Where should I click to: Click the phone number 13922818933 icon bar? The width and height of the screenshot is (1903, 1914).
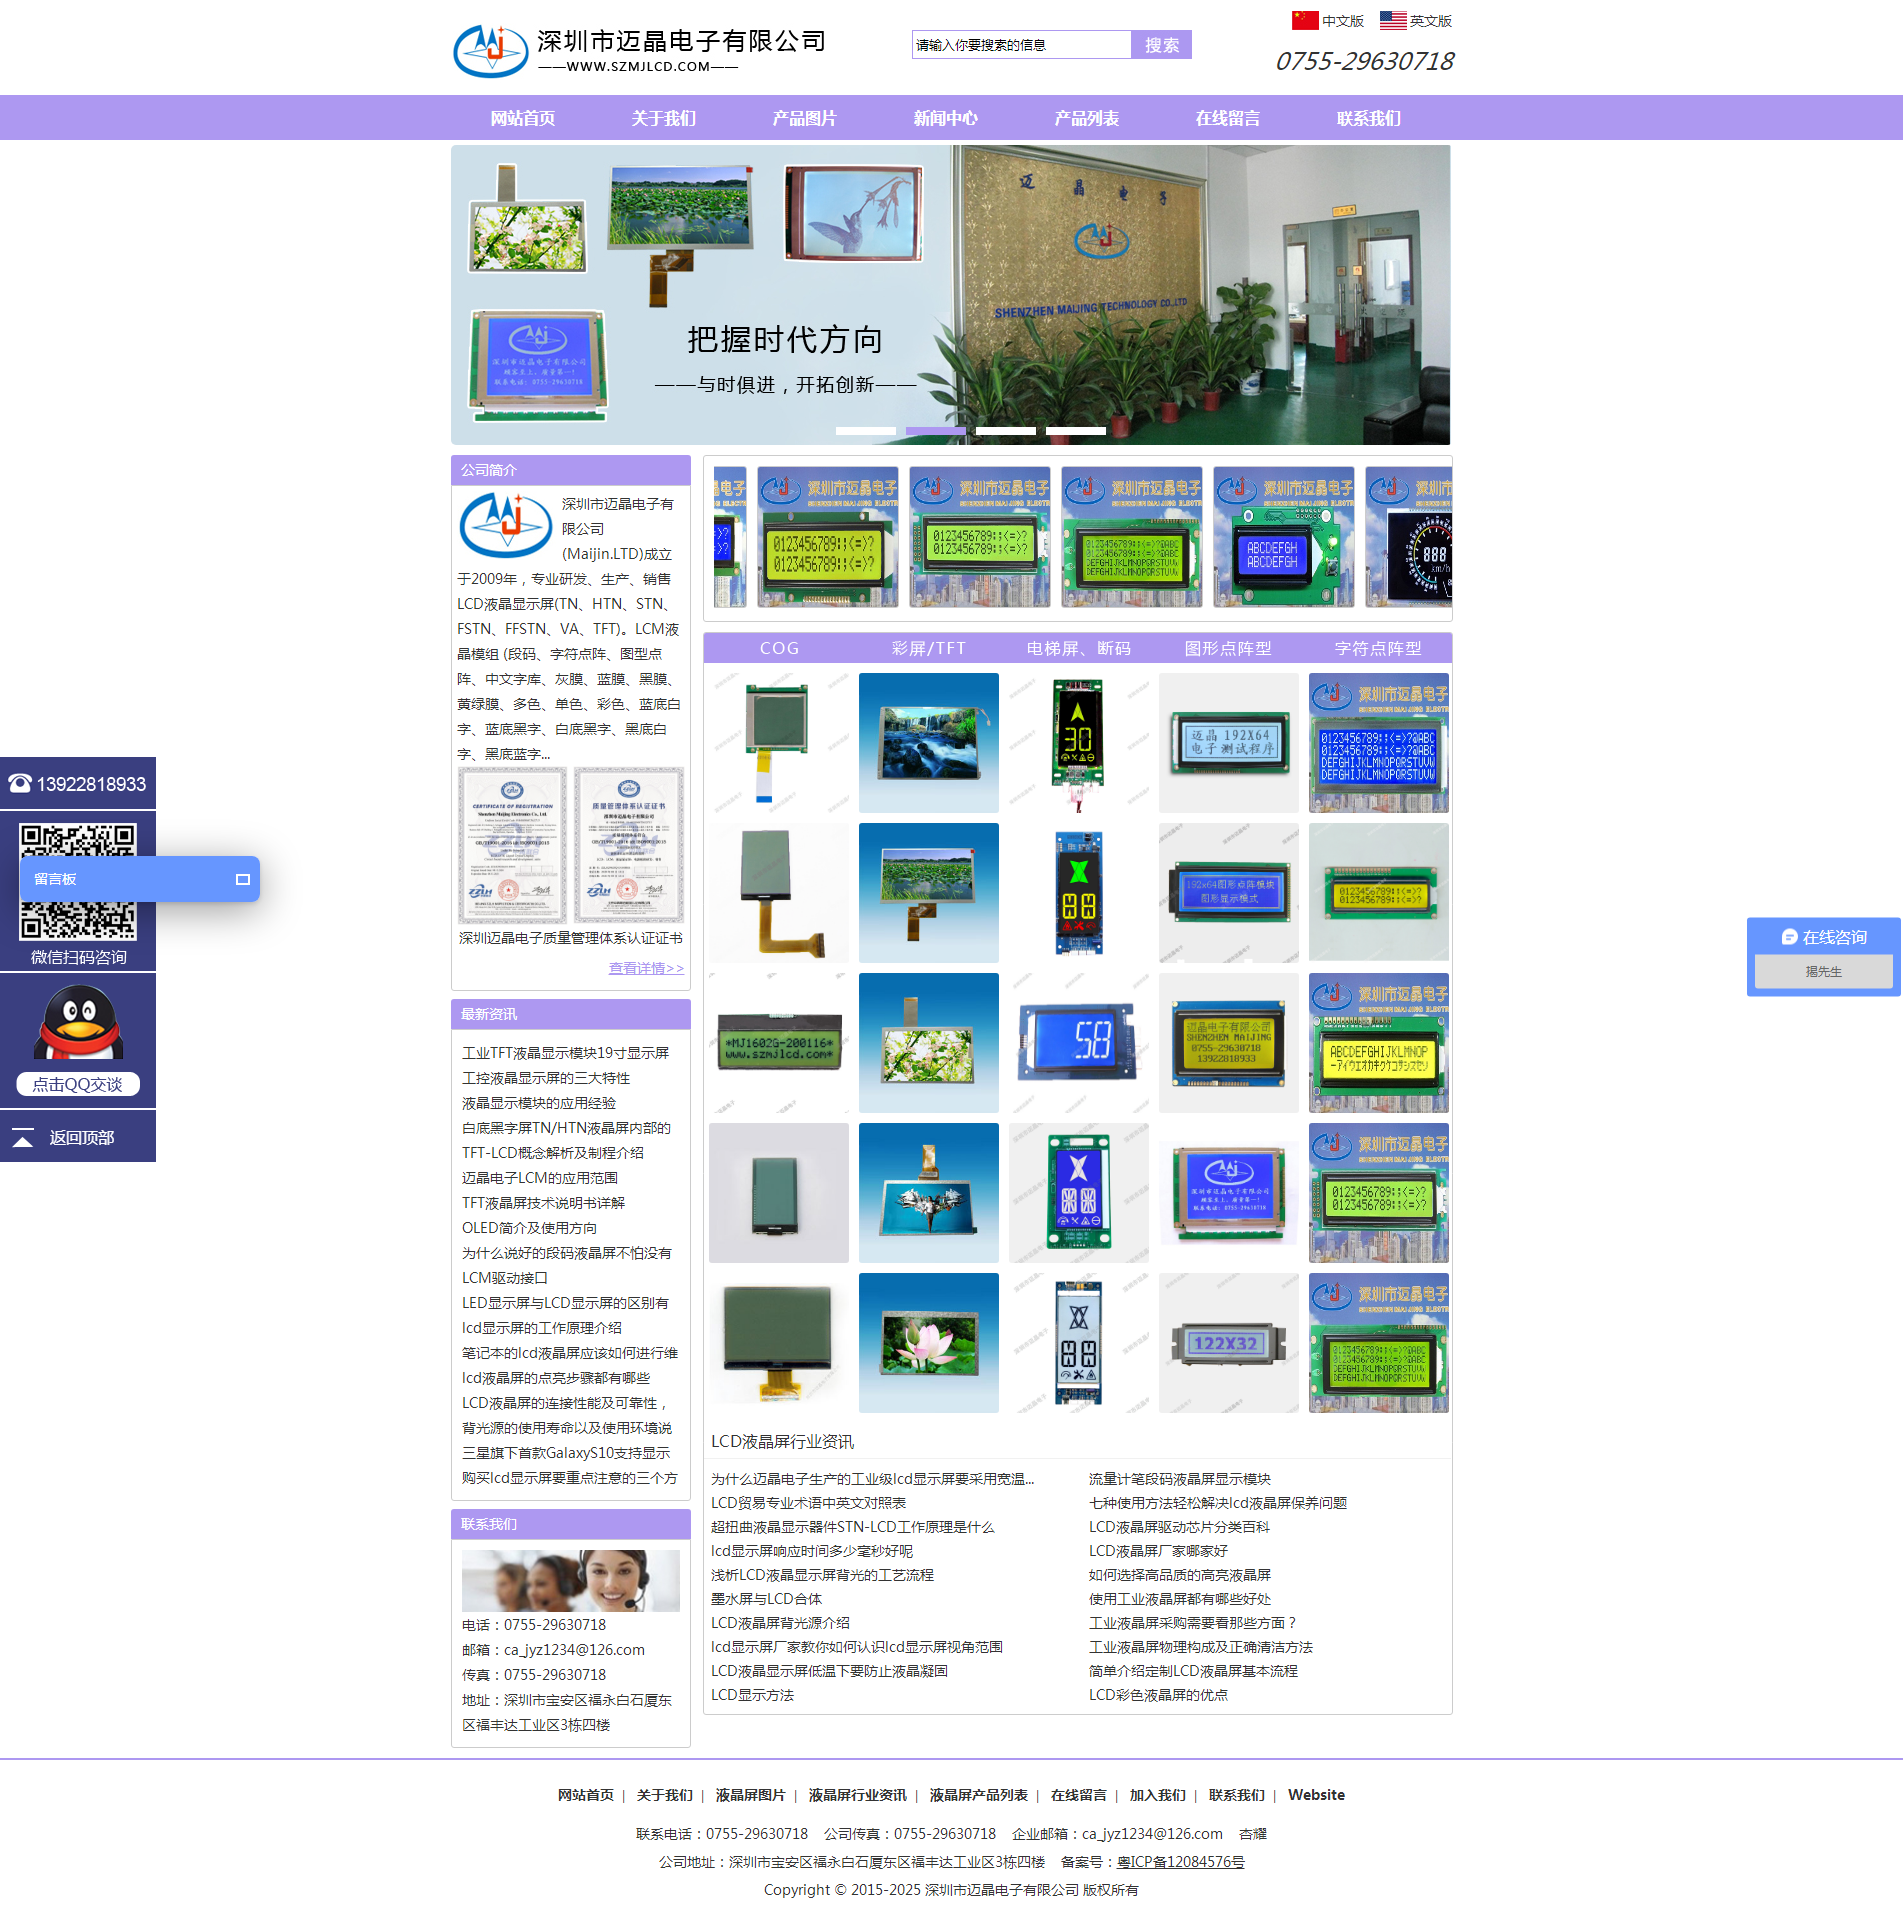78,784
